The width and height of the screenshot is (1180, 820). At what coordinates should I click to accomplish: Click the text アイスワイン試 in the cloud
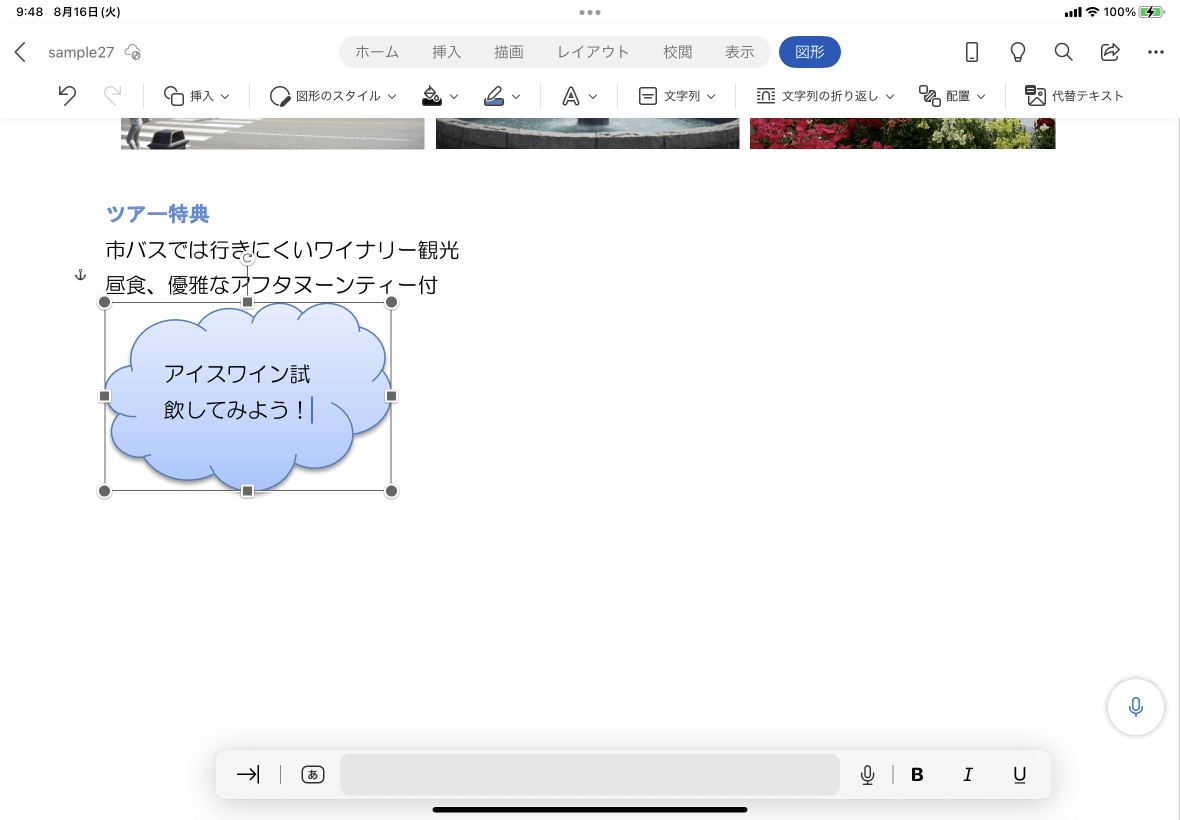coord(237,374)
